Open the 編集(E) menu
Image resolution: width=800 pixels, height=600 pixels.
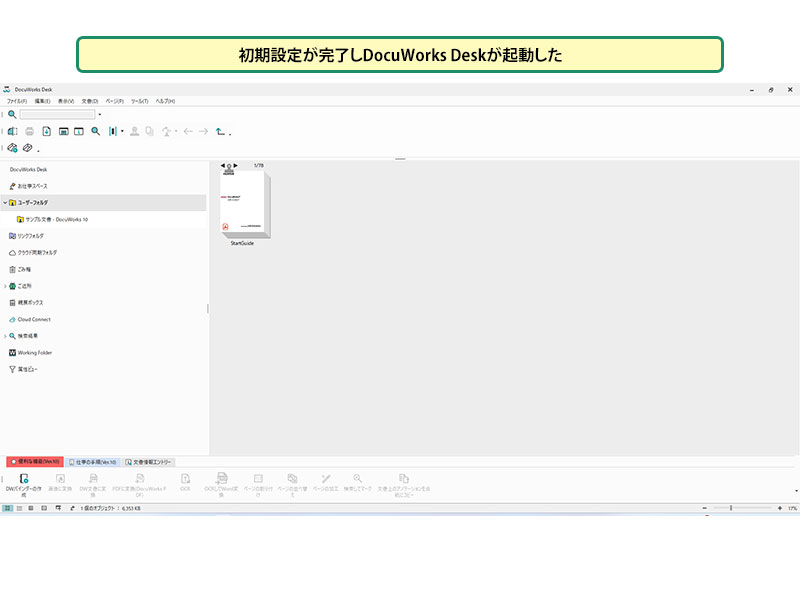tap(42, 101)
